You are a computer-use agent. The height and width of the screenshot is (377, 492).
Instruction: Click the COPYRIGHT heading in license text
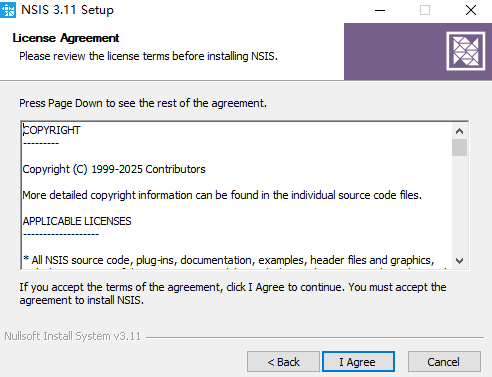click(x=52, y=130)
